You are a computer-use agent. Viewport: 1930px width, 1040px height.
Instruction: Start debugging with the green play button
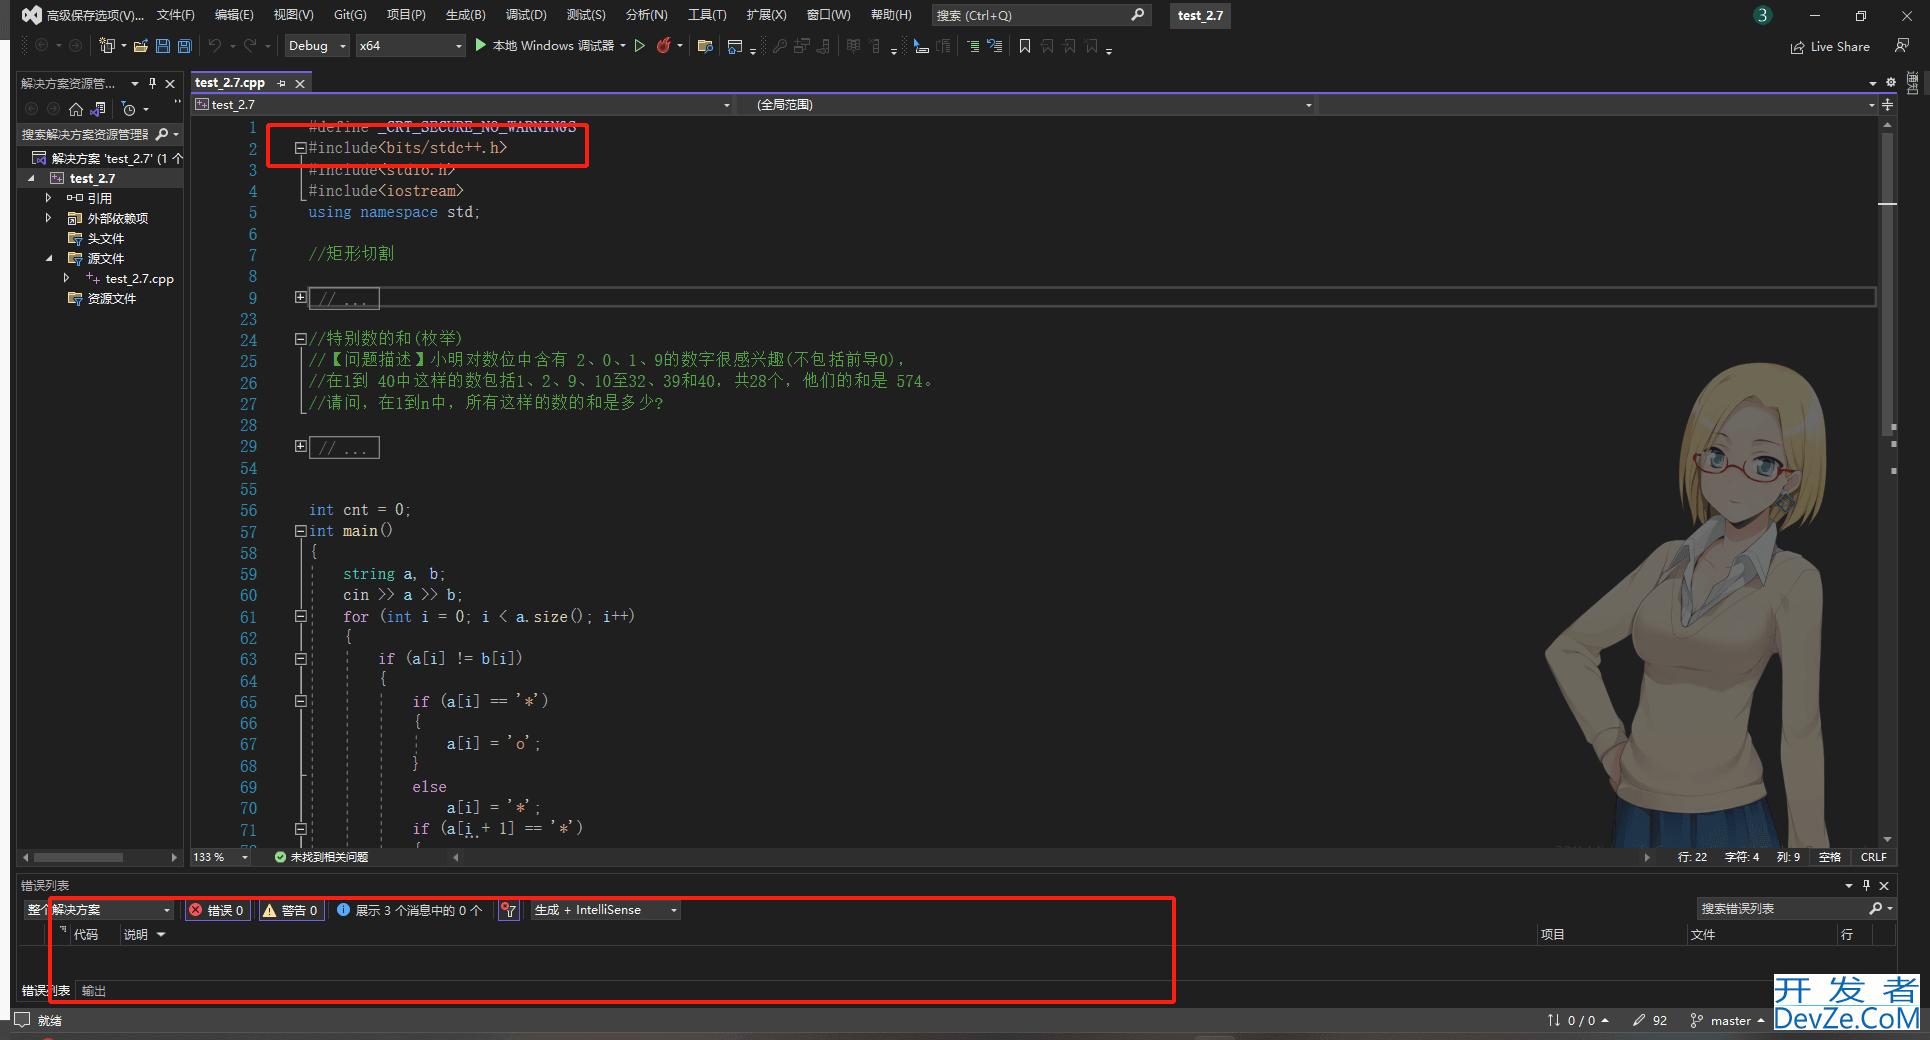point(481,45)
